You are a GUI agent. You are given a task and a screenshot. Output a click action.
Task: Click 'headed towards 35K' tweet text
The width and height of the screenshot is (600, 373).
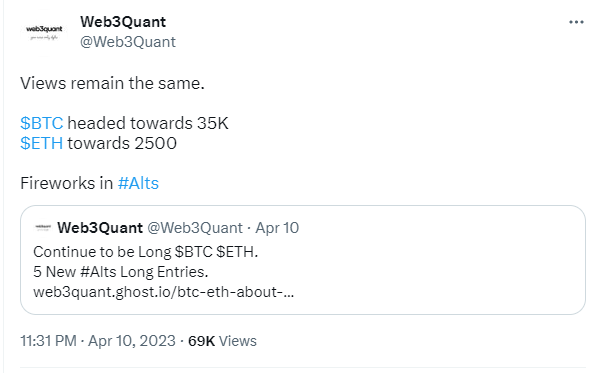(148, 124)
